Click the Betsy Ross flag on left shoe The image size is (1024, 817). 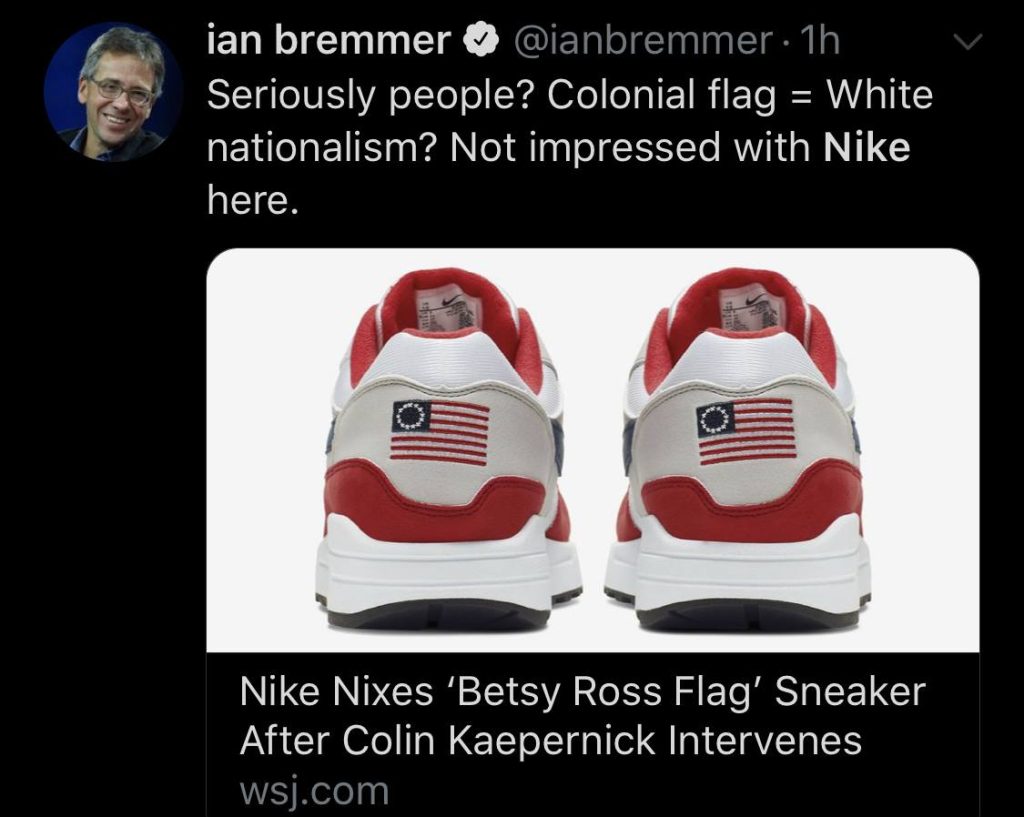click(x=440, y=432)
